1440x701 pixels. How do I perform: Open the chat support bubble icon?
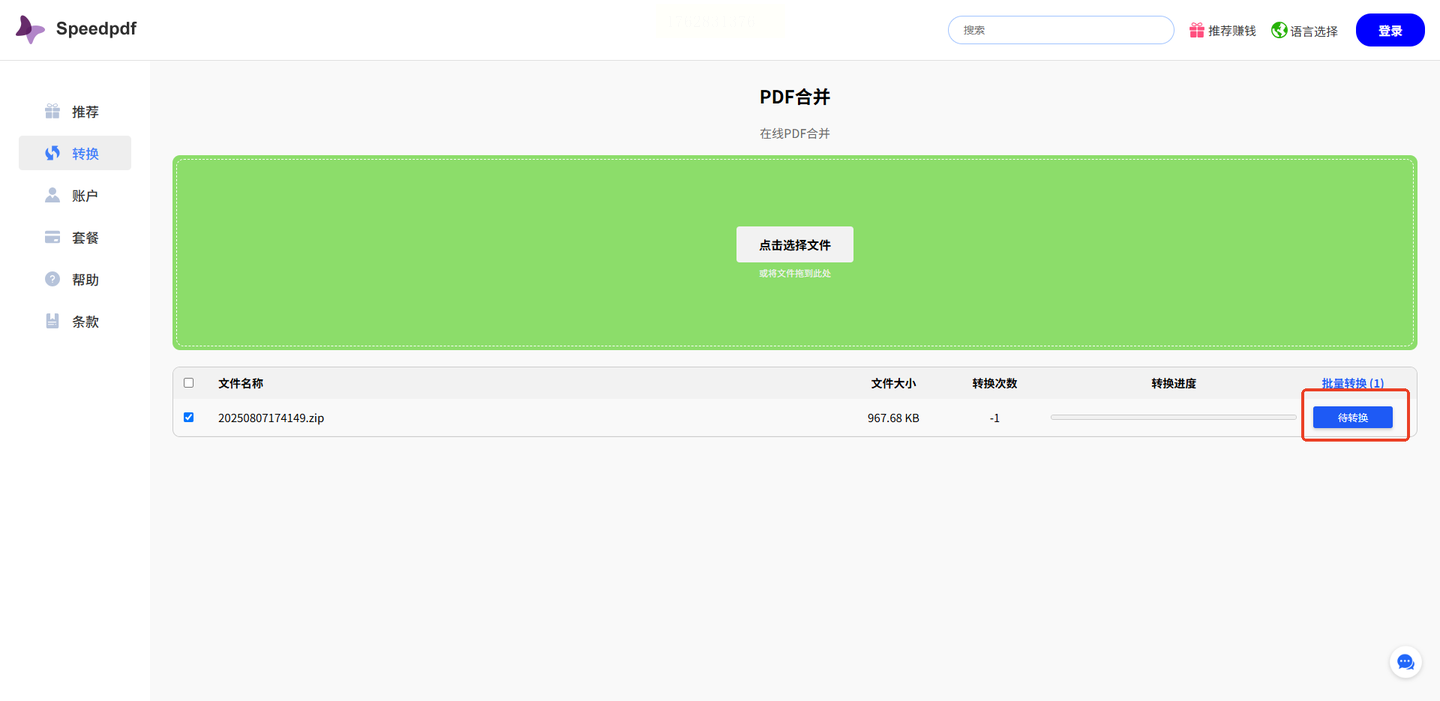(x=1405, y=662)
